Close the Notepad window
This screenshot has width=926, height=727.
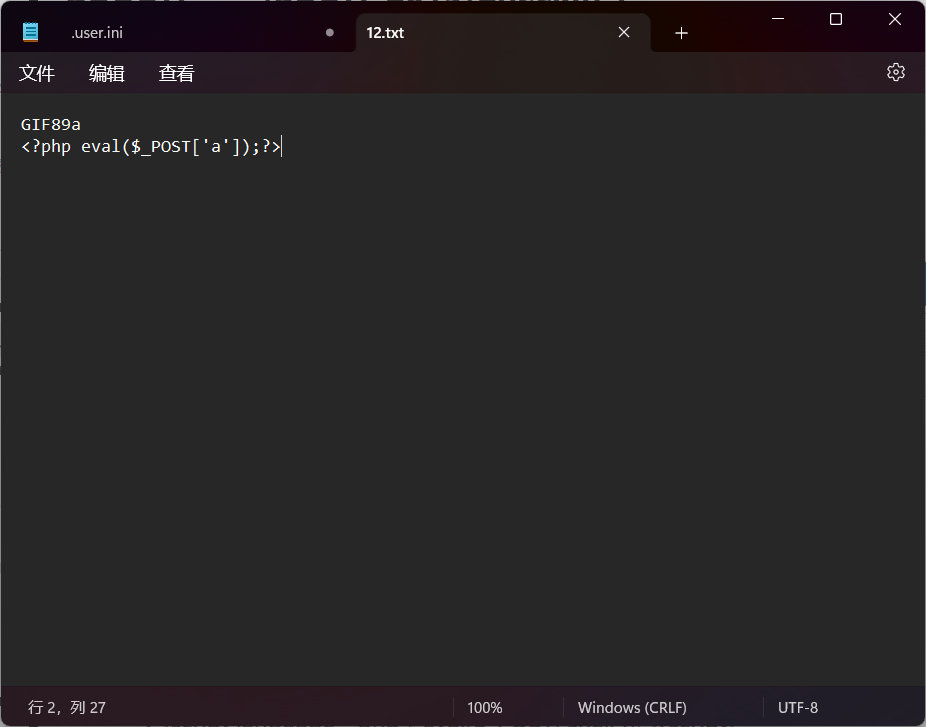click(x=895, y=19)
